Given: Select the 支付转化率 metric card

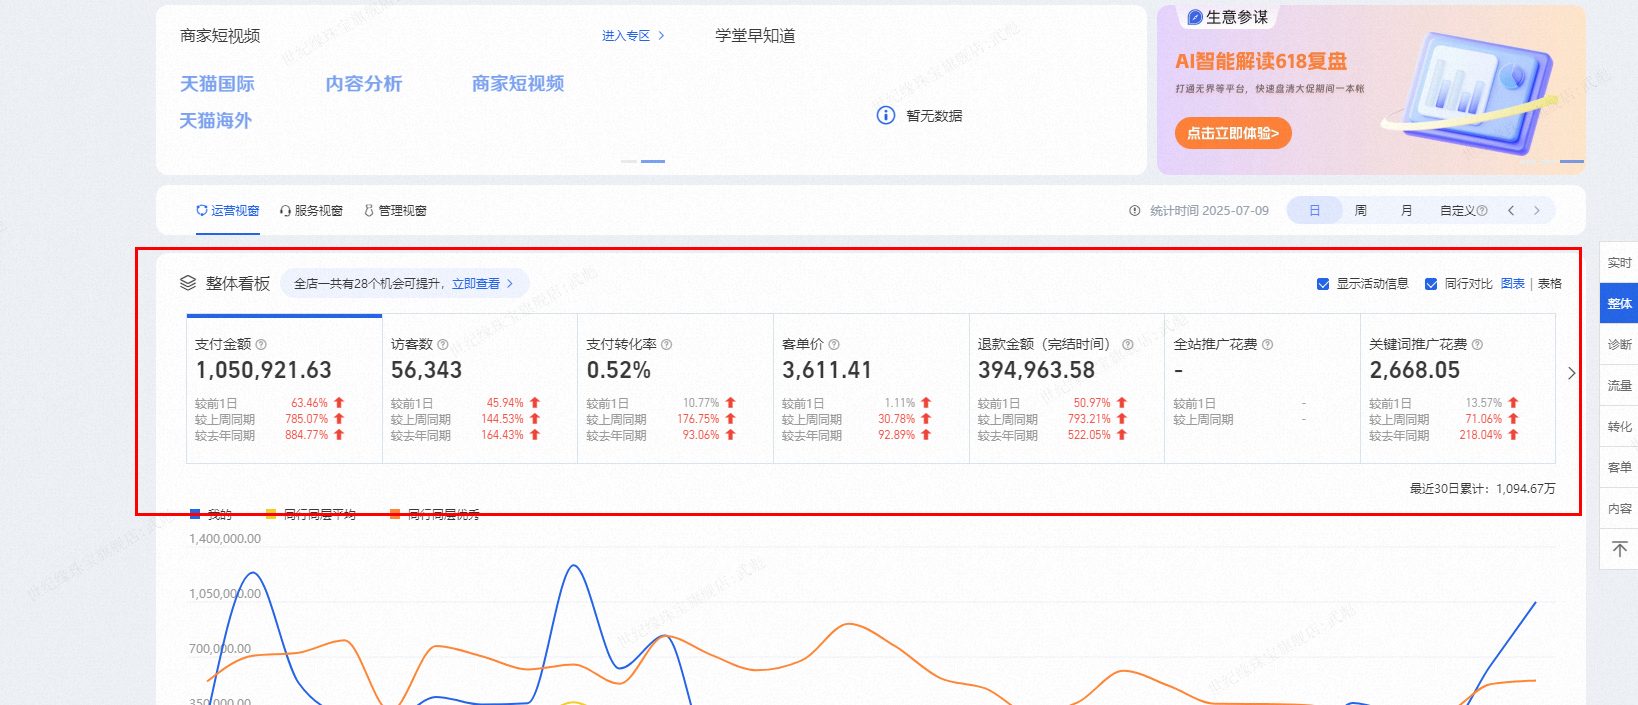Looking at the screenshot, I should pyautogui.click(x=675, y=388).
